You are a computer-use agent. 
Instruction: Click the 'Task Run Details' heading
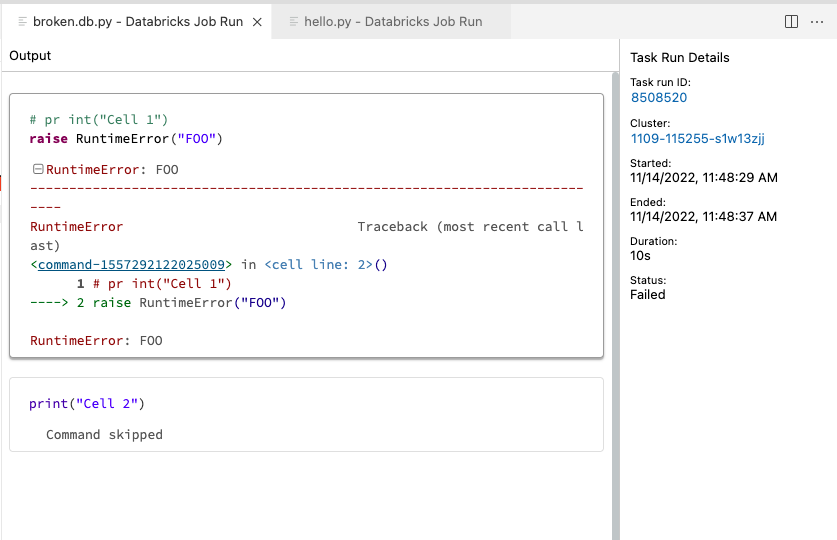click(x=680, y=58)
